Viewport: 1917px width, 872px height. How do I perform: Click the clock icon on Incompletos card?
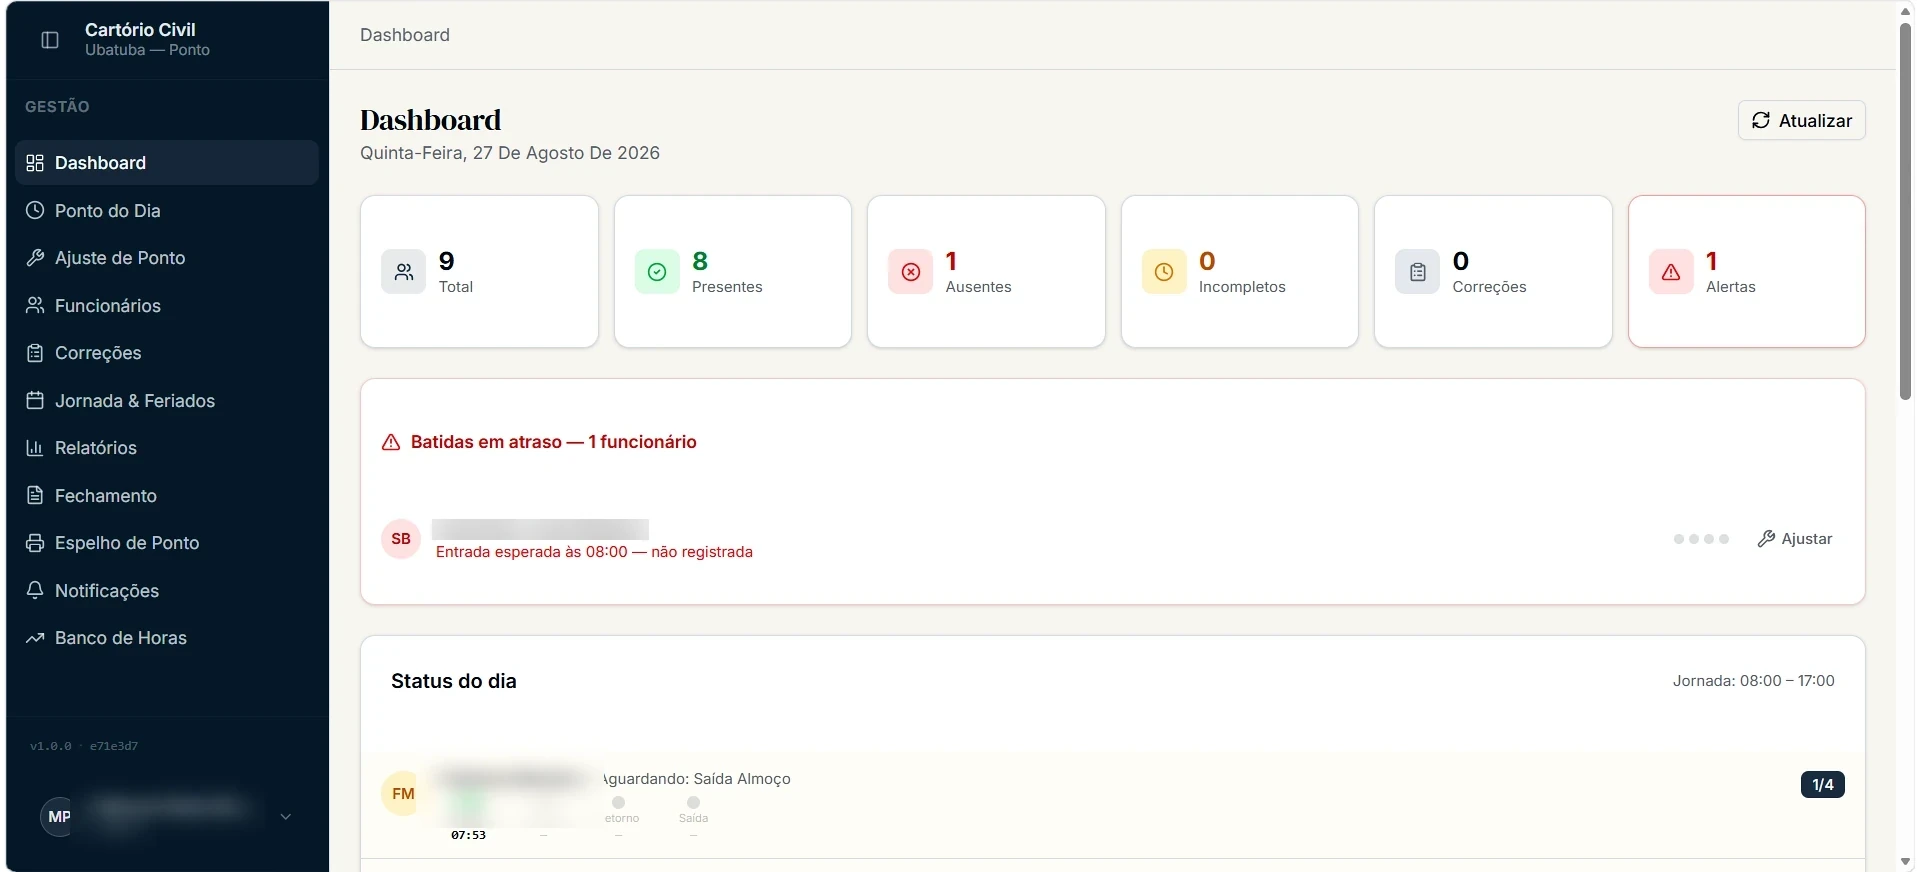point(1164,272)
